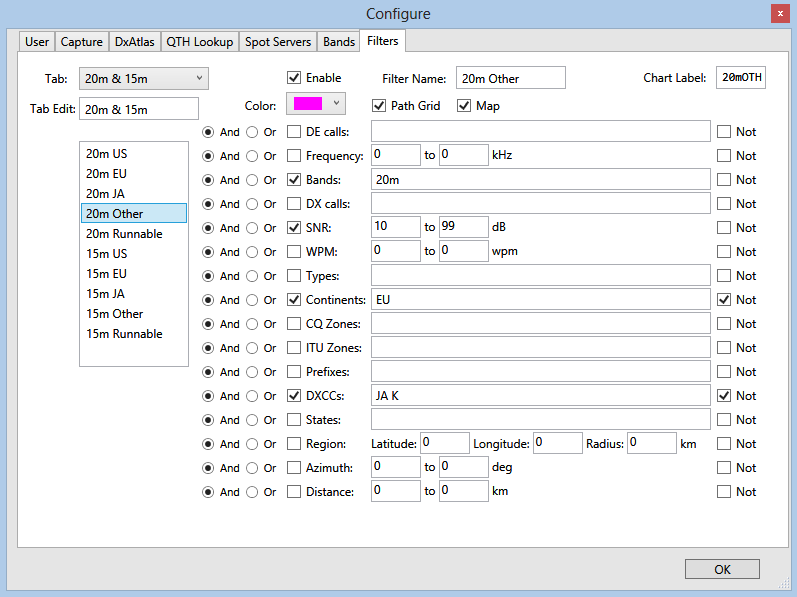Go to QTH Lookup tab

pos(200,42)
